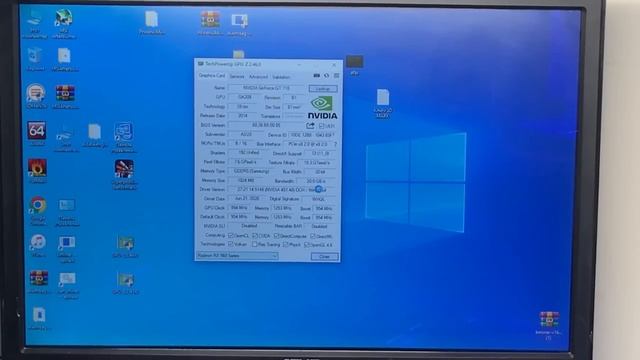Click the Name field showing GeForce GT 710

(x=267, y=88)
